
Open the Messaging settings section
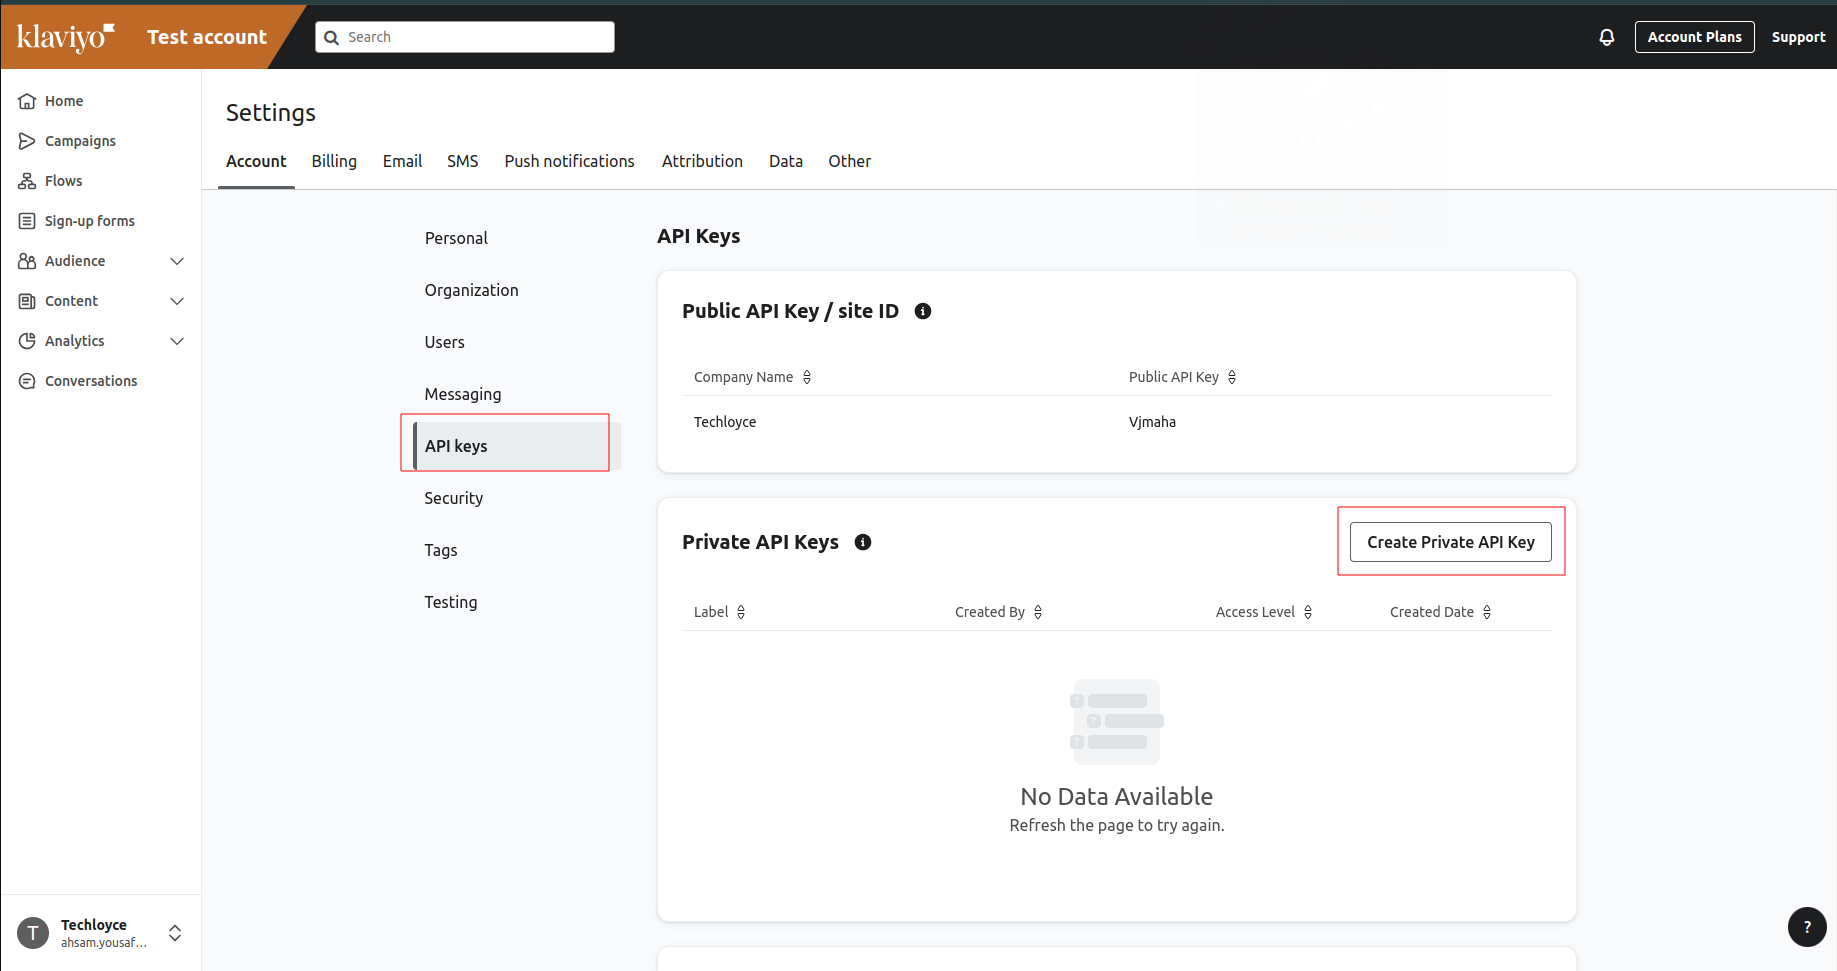tap(463, 394)
